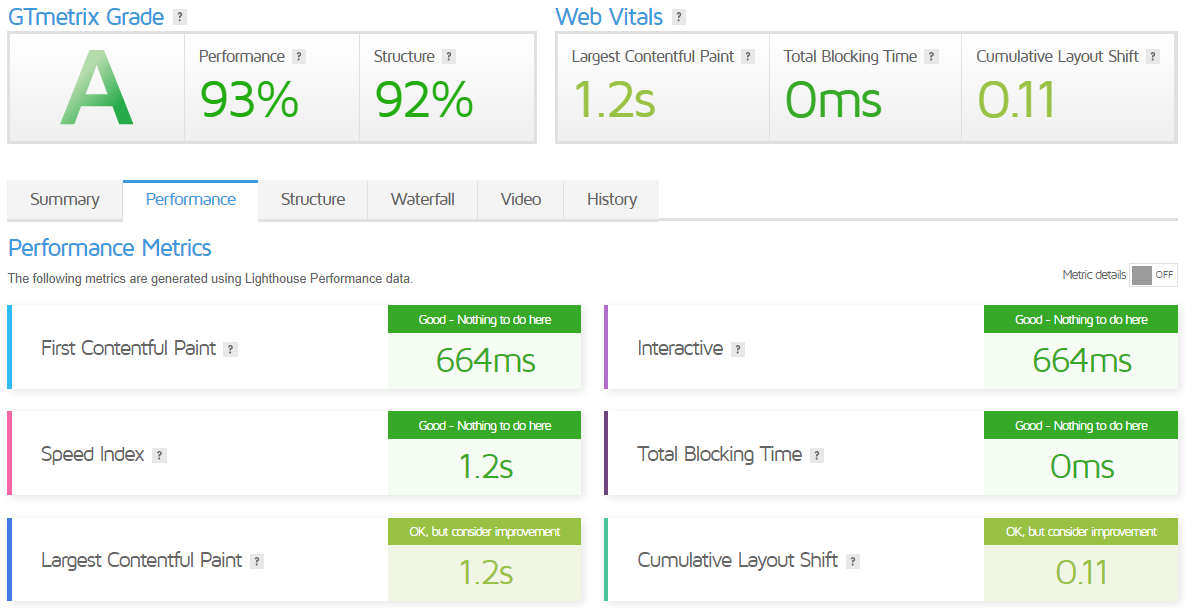
Task: Click the Interactive 664ms value
Action: 1081,361
